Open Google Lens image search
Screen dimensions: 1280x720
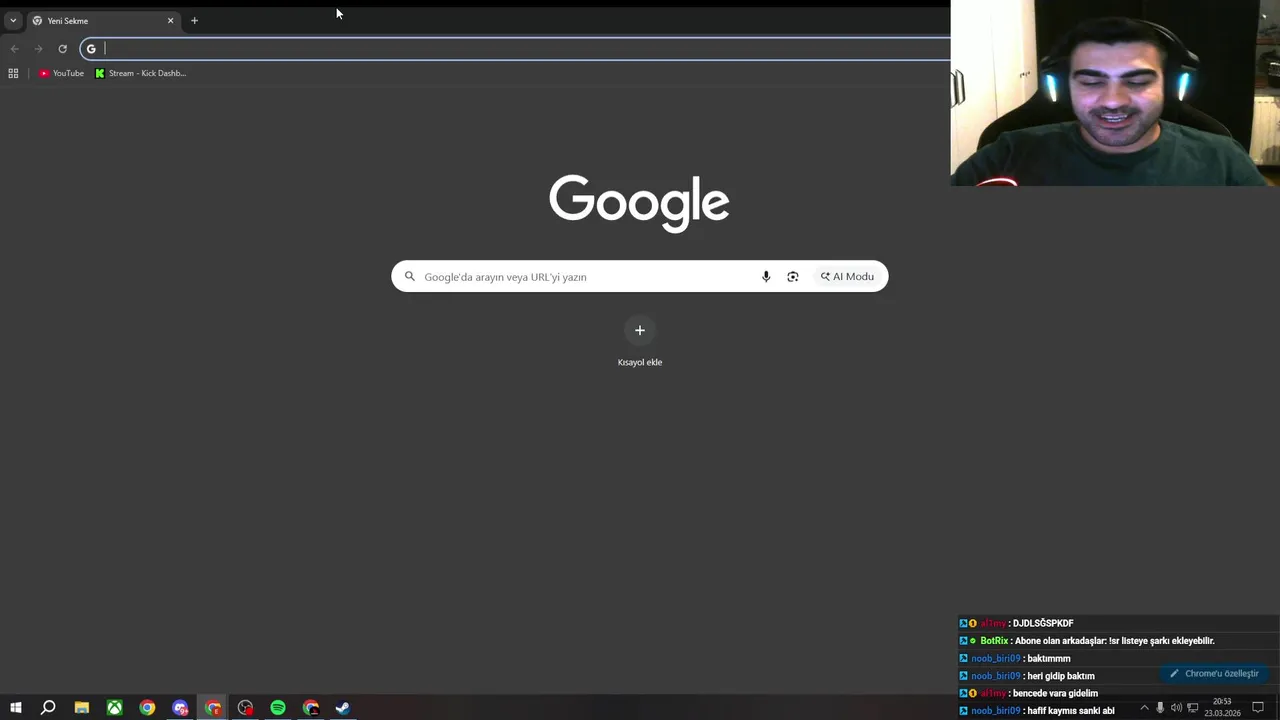point(793,276)
